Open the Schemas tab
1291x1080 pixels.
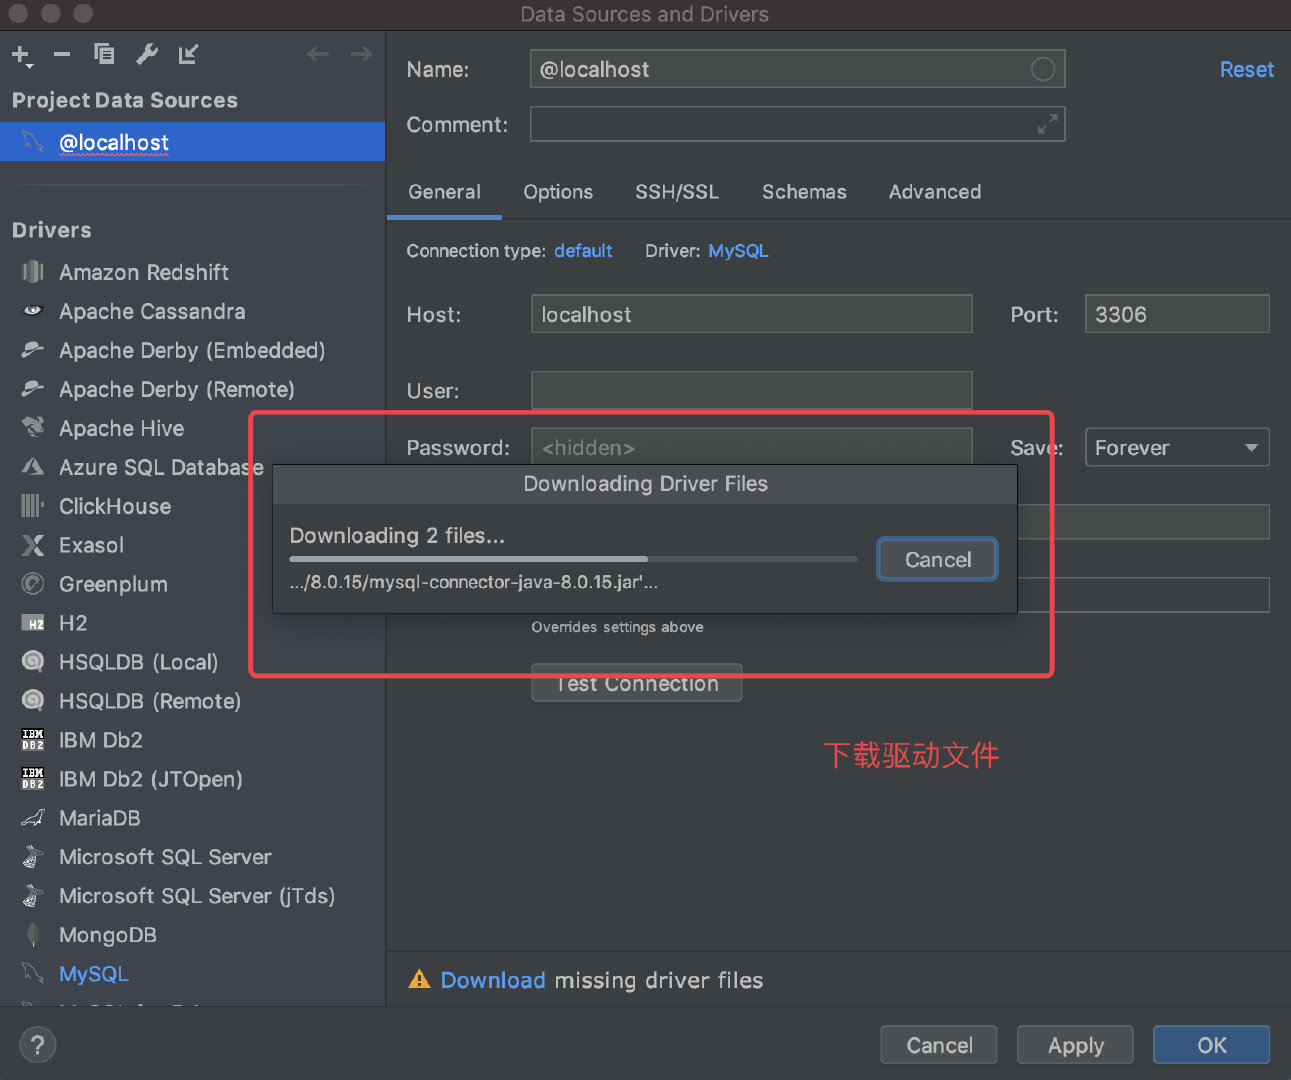pyautogui.click(x=804, y=192)
